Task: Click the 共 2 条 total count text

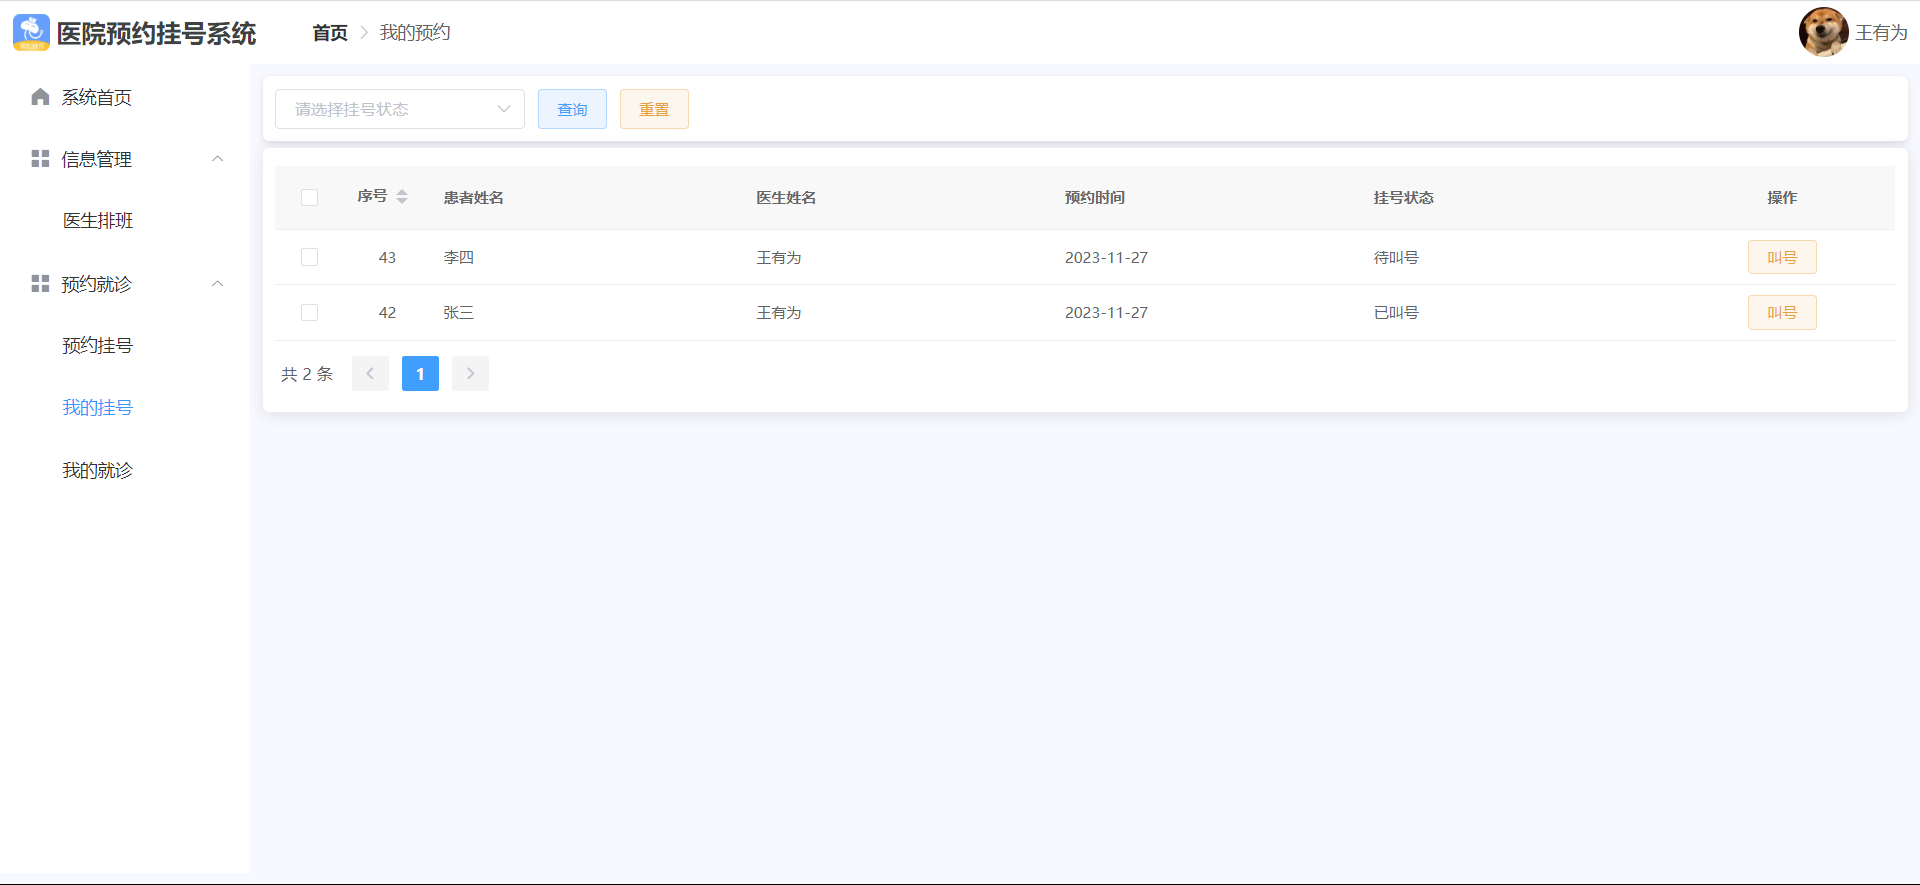Action: 307,374
